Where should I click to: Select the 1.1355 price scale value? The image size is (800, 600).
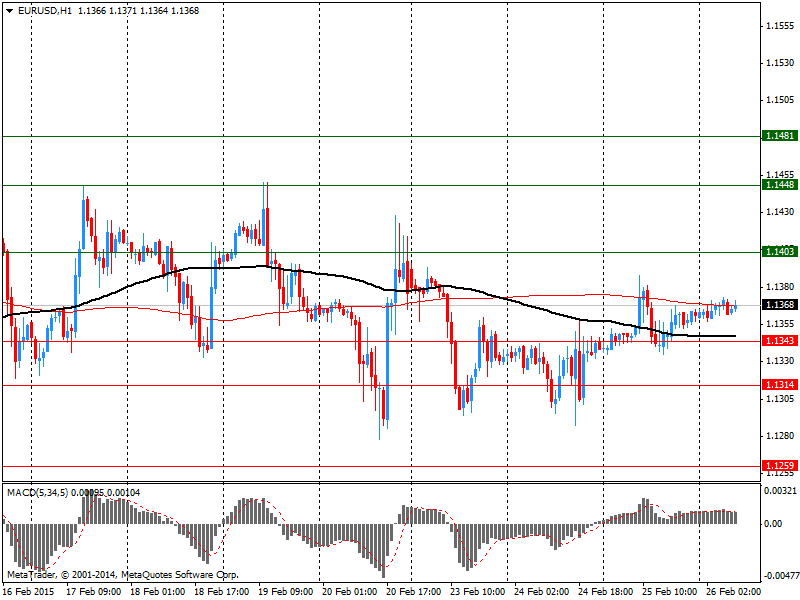(781, 324)
